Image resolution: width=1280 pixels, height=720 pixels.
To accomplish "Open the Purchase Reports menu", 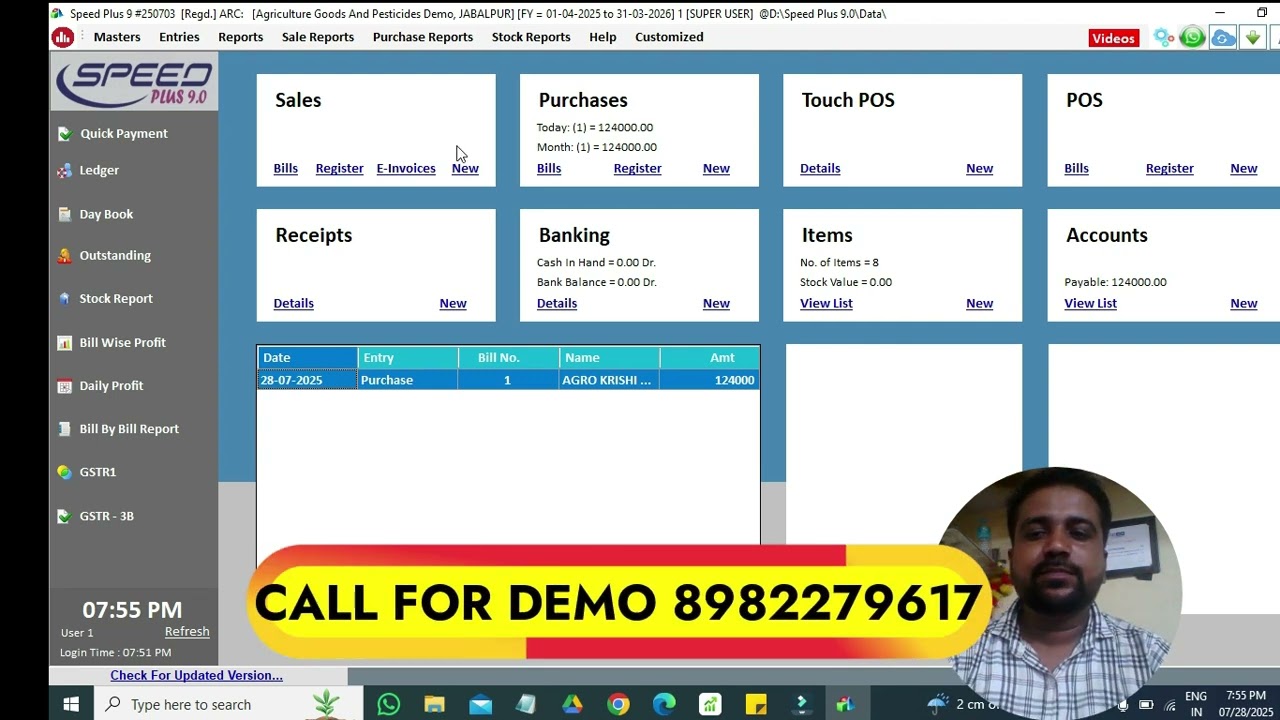I will (423, 37).
